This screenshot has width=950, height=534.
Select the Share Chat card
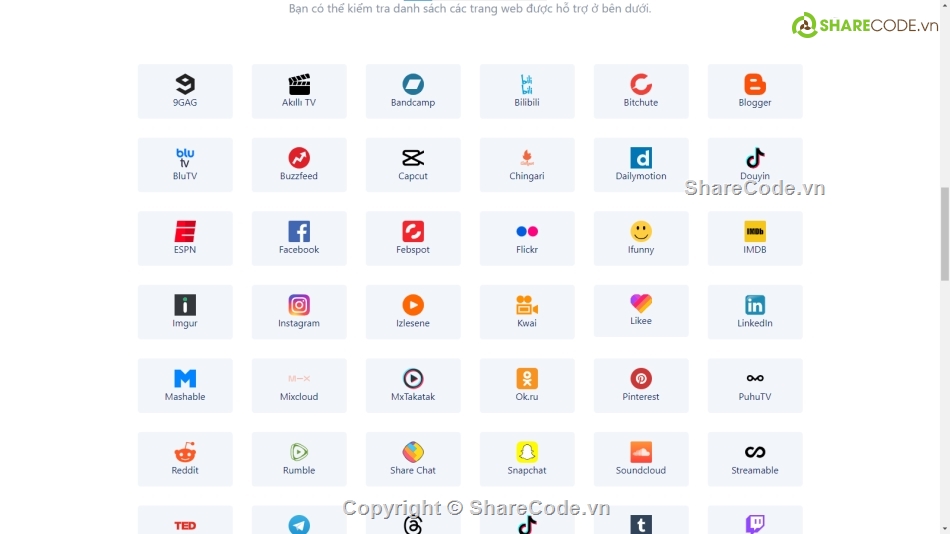pyautogui.click(x=413, y=459)
